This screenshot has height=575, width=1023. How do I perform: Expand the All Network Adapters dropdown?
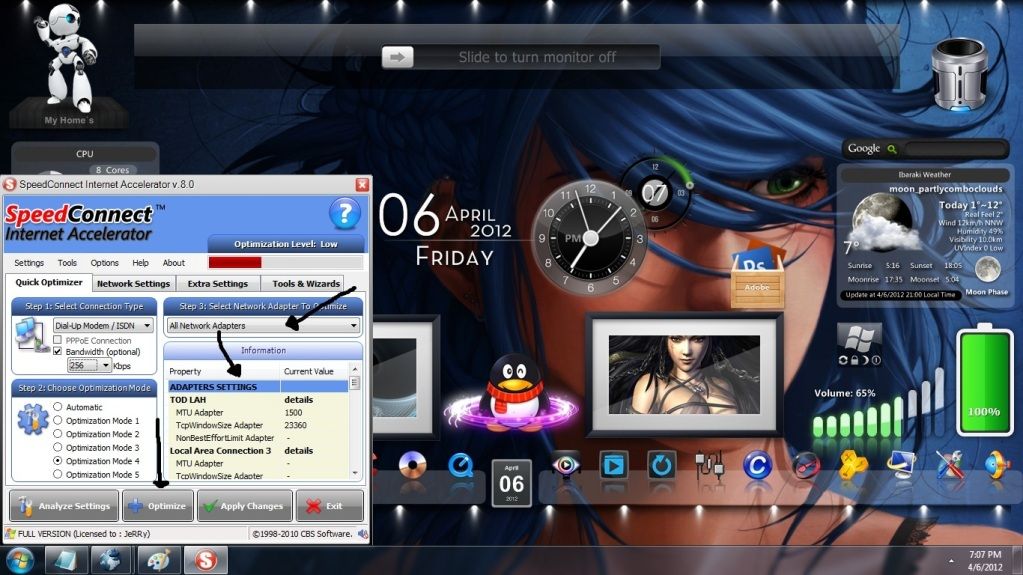[263, 325]
